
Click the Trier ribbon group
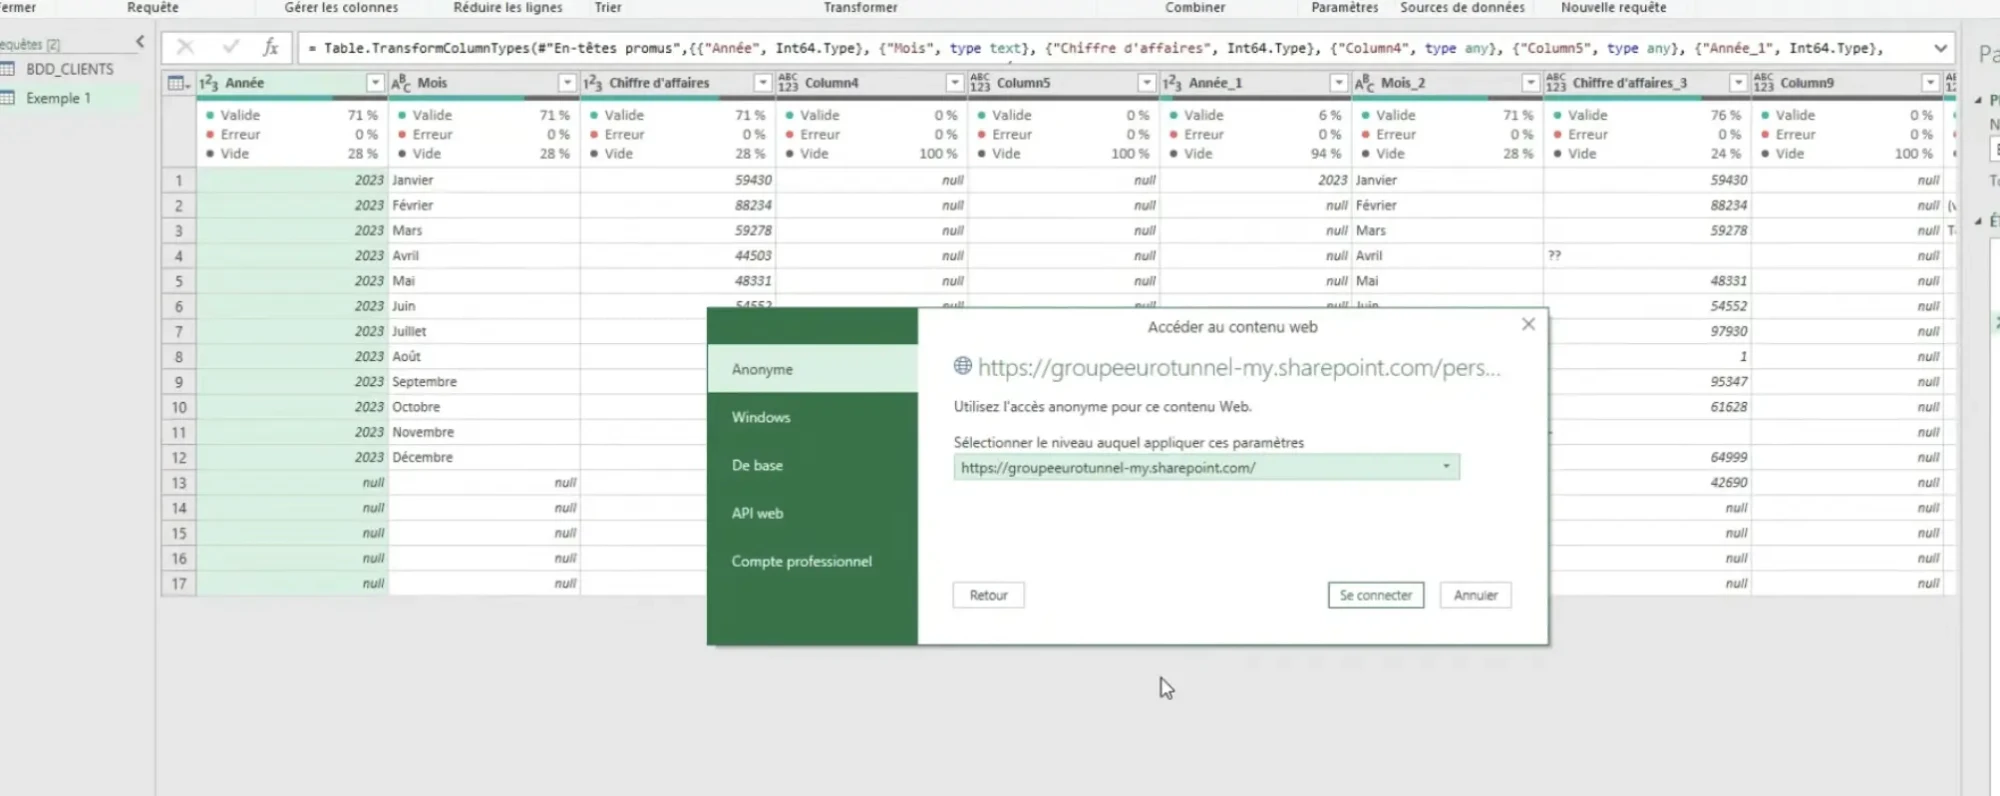[608, 8]
